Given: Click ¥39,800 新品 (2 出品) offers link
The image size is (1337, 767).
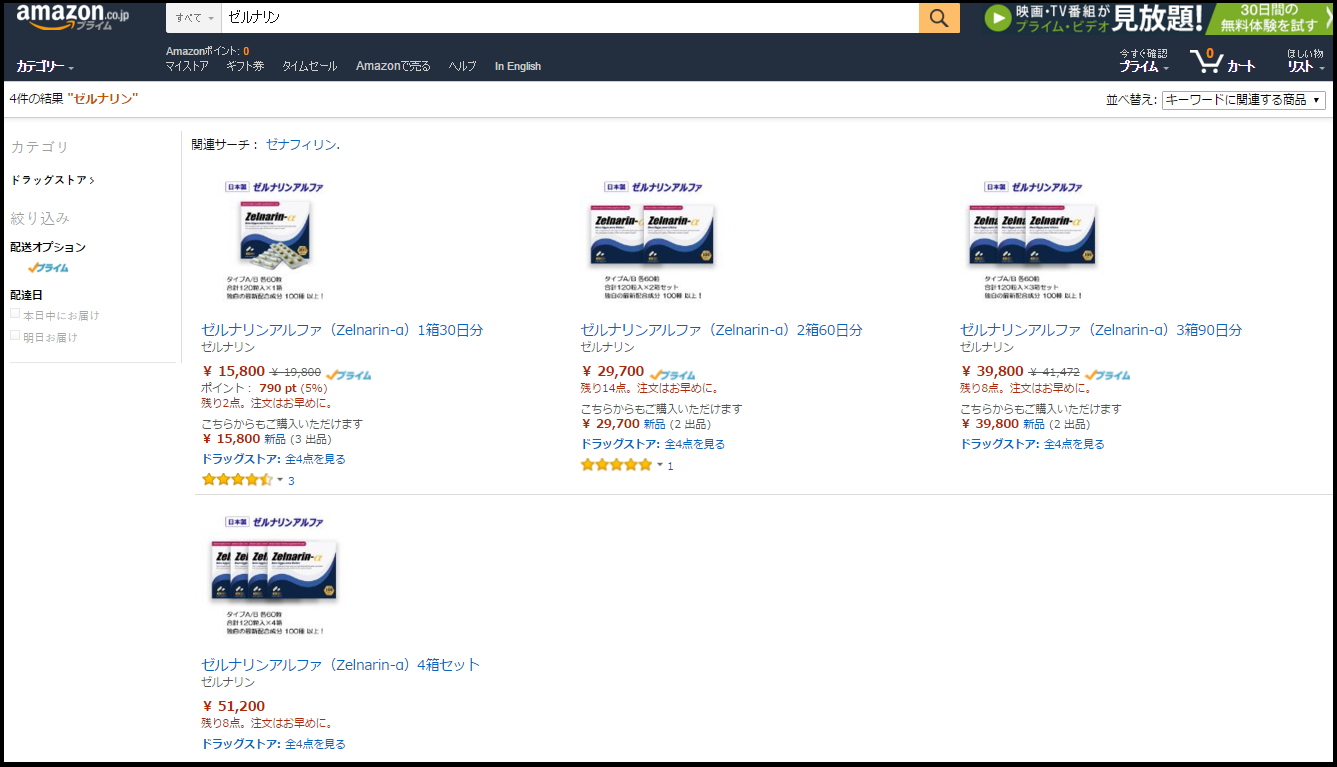Looking at the screenshot, I should coord(1026,423).
